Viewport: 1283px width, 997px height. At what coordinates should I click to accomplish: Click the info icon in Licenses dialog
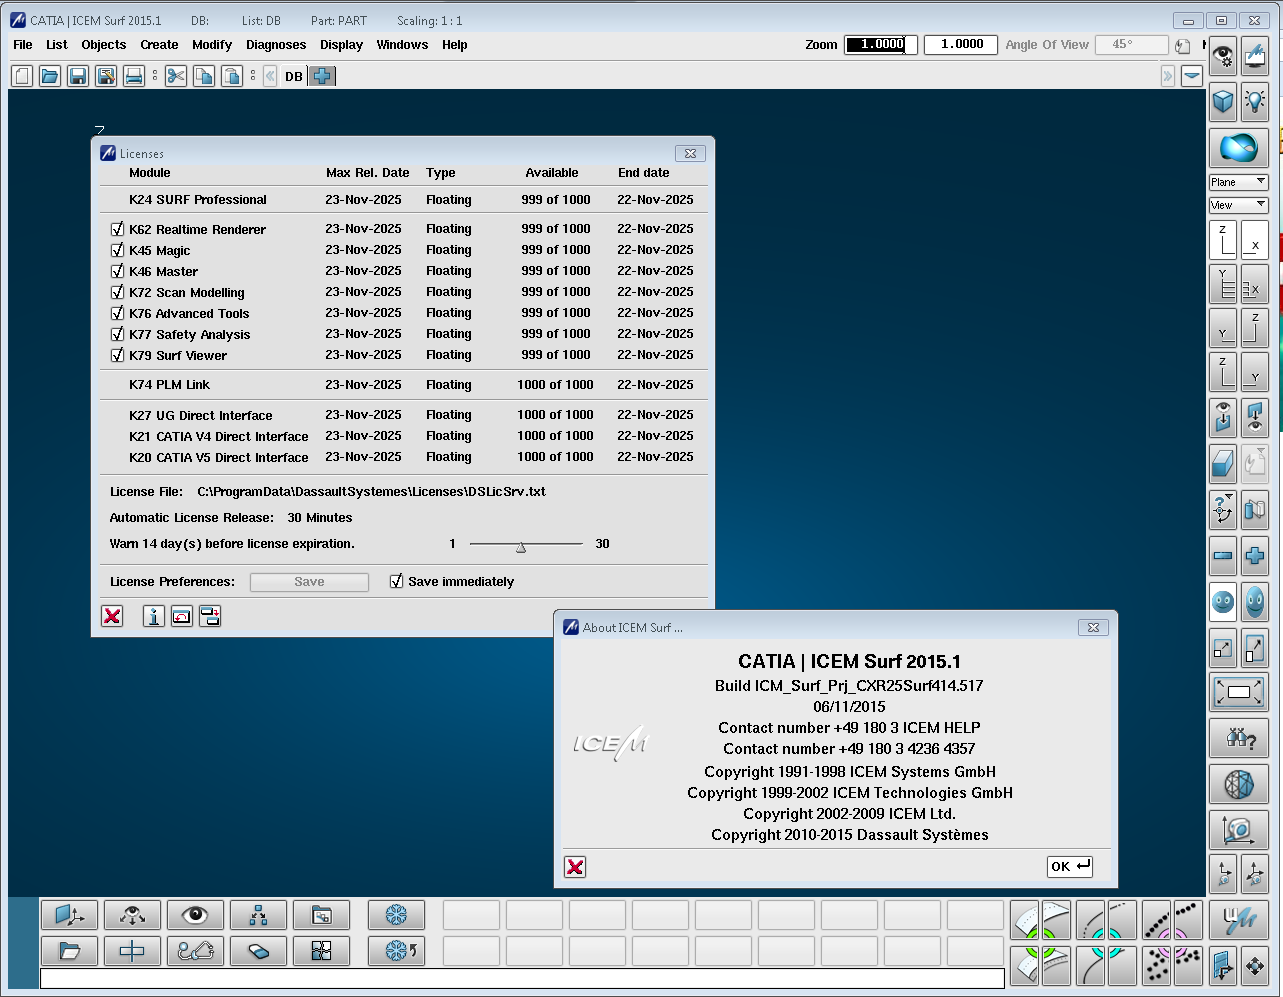tap(153, 616)
